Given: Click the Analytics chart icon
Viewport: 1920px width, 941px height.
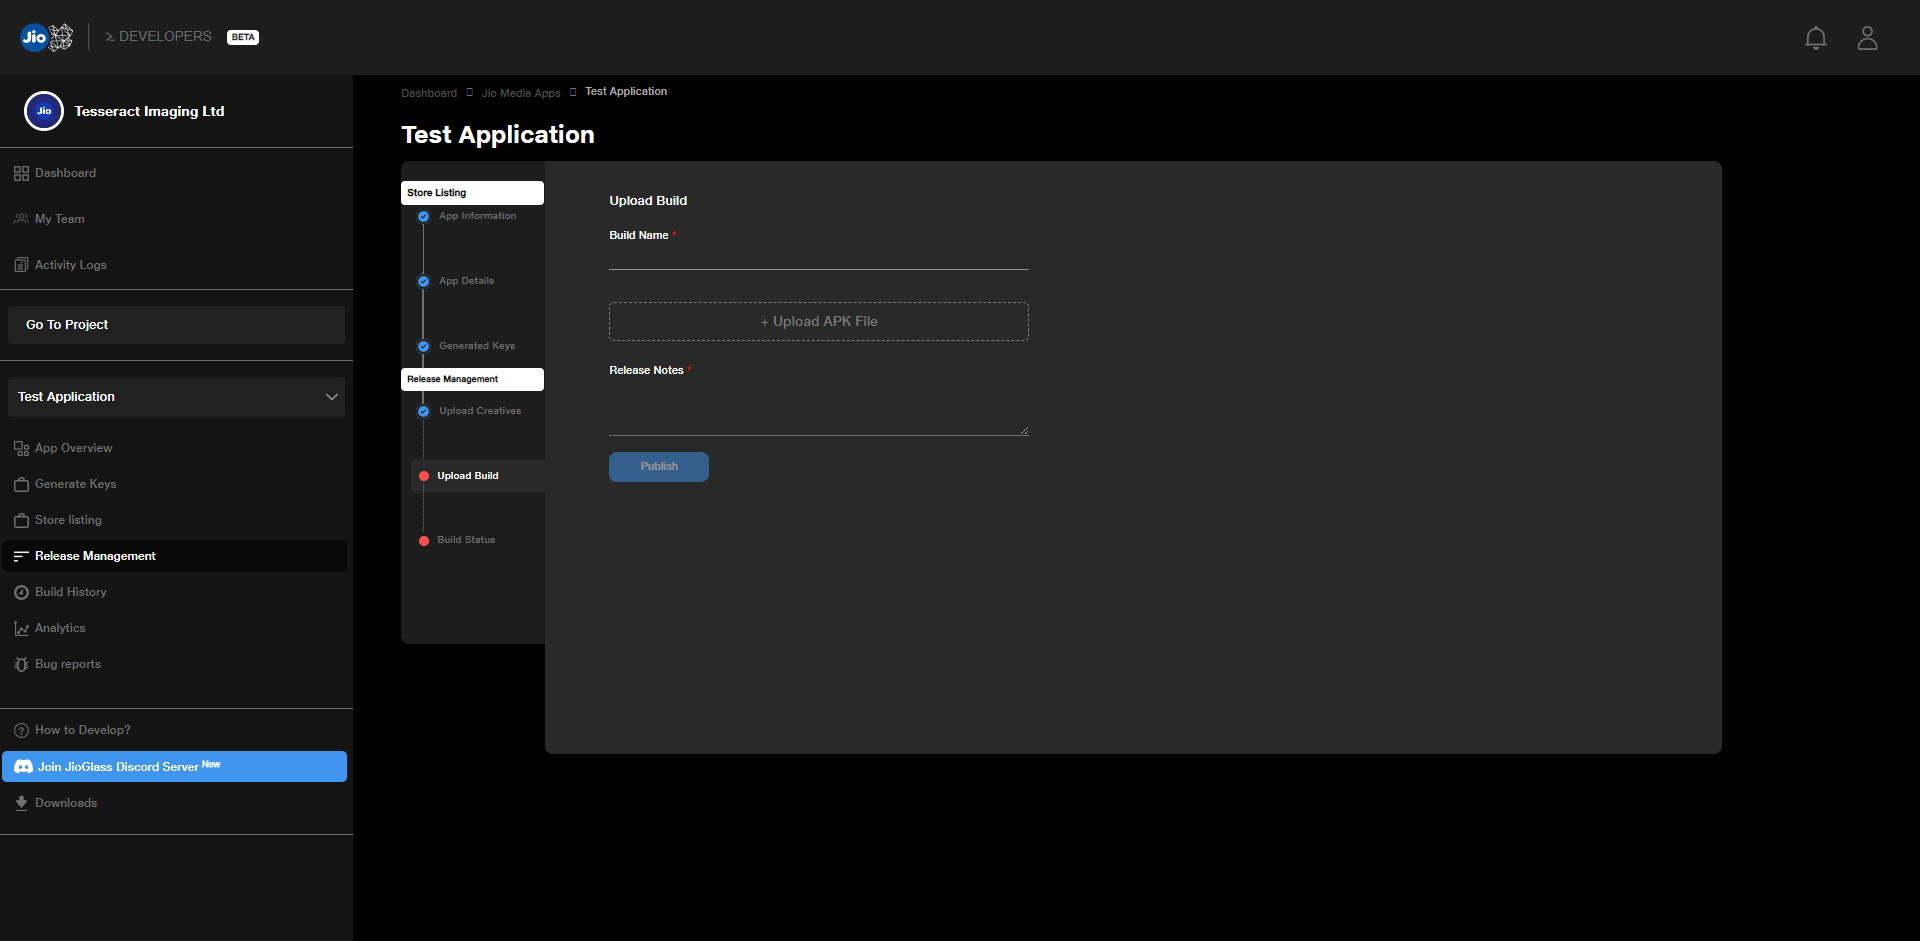Looking at the screenshot, I should (21, 629).
